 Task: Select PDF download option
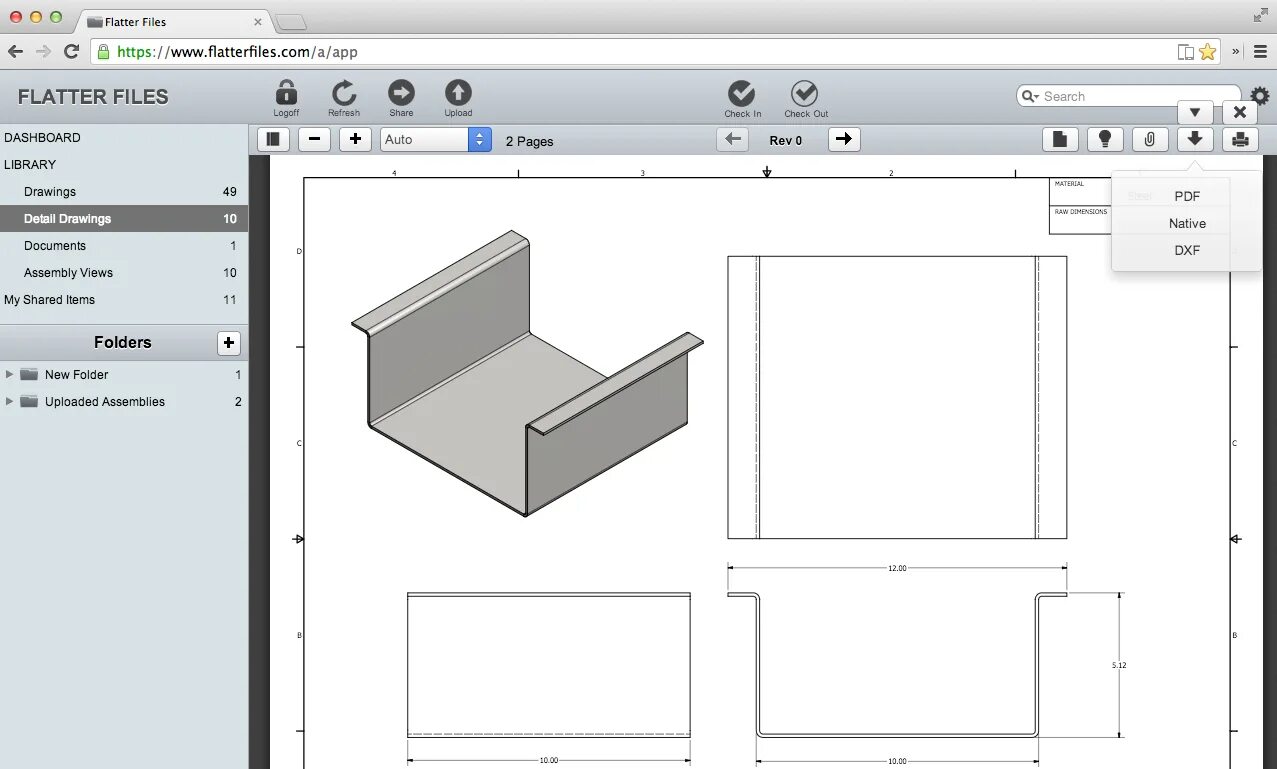(x=1187, y=197)
